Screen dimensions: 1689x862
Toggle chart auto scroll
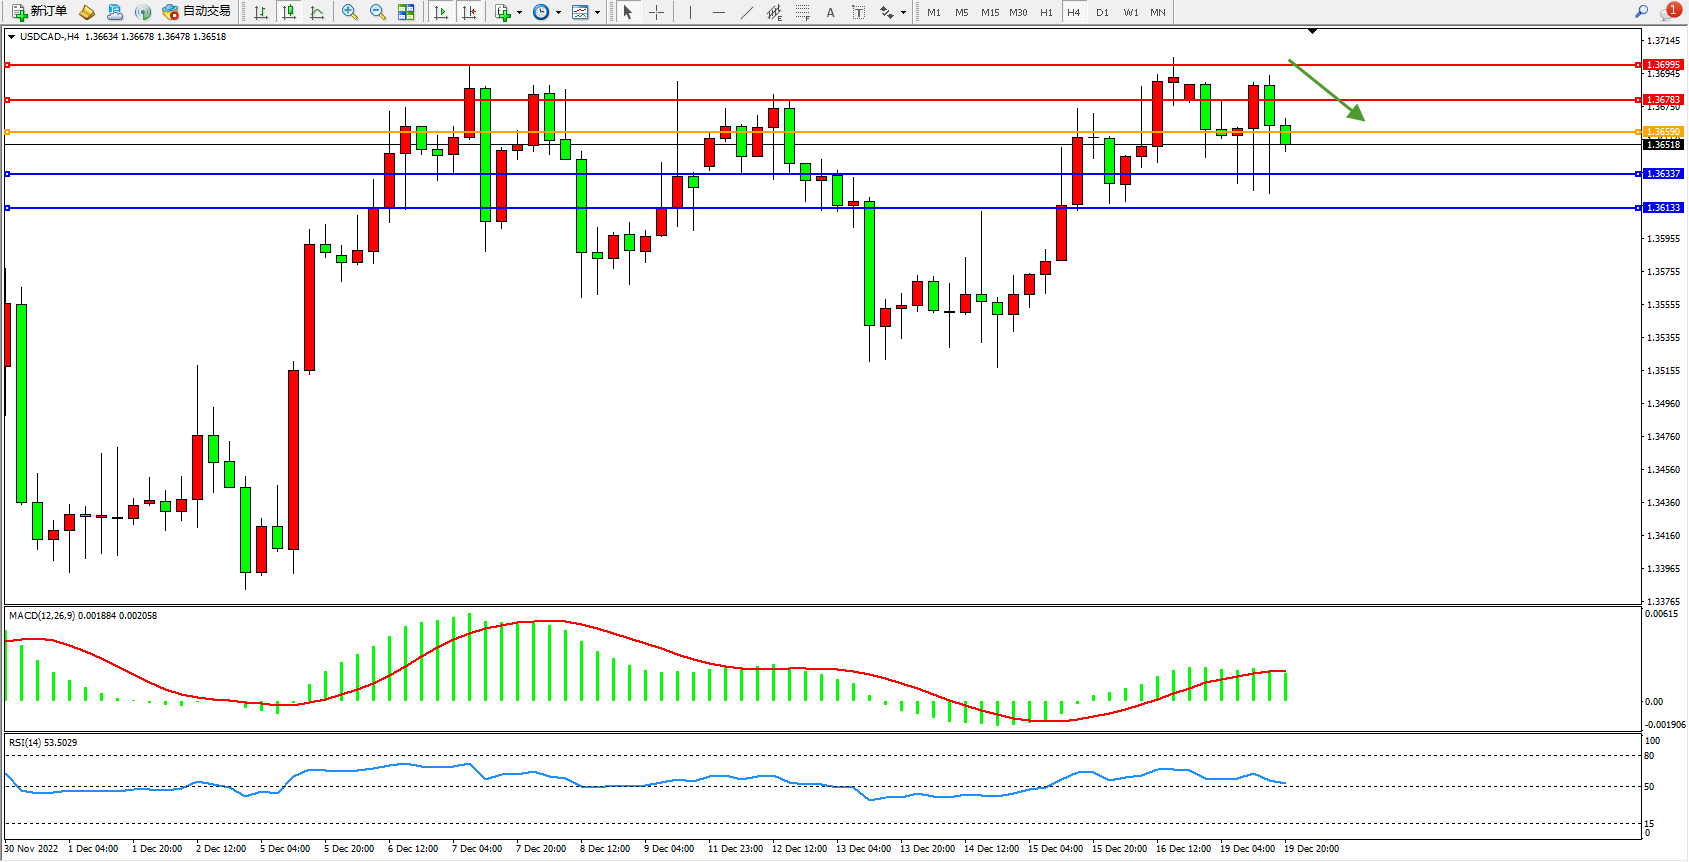(441, 12)
